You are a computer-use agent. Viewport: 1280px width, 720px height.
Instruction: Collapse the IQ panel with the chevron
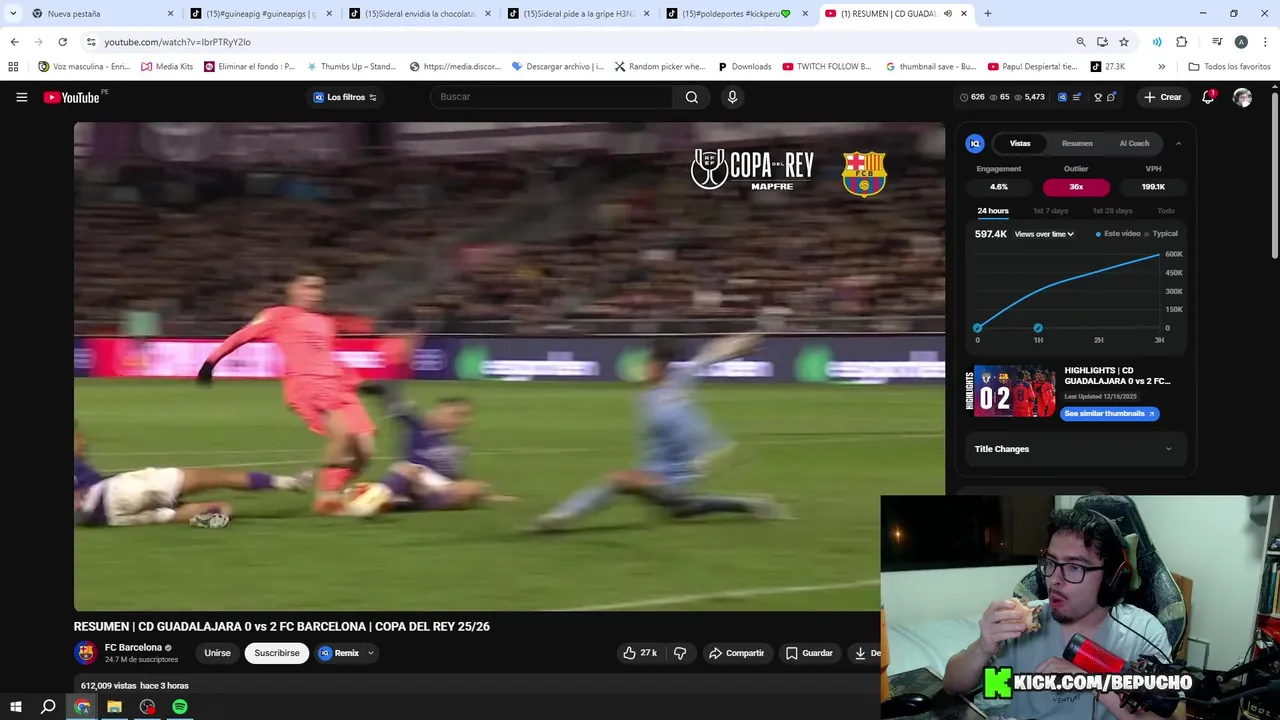click(x=1178, y=143)
